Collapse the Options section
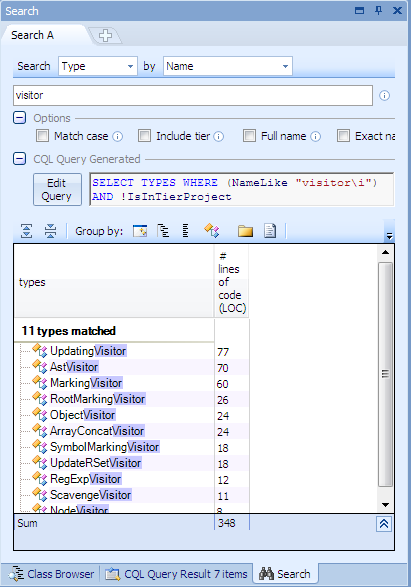414x587 pixels. (x=19, y=118)
